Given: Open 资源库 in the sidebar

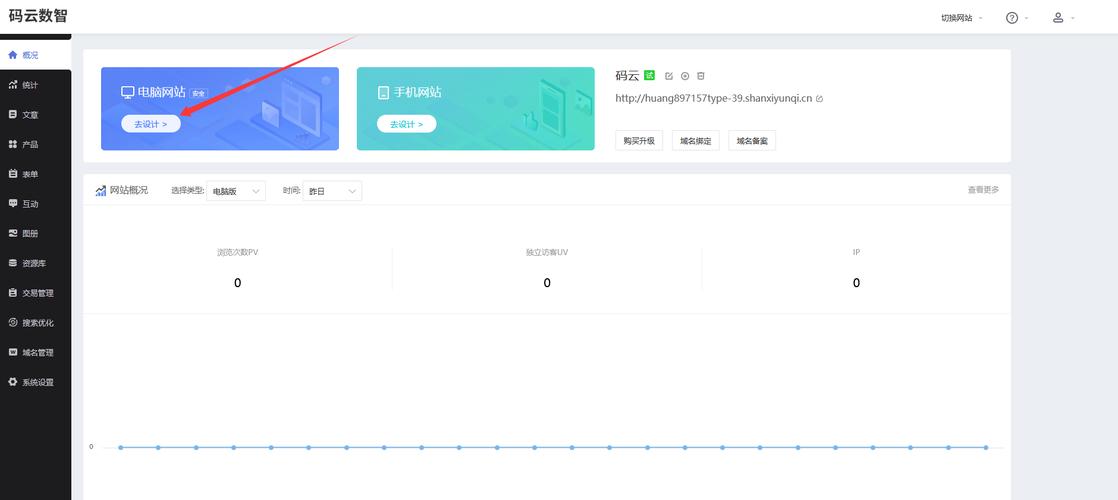Looking at the screenshot, I should [33, 263].
